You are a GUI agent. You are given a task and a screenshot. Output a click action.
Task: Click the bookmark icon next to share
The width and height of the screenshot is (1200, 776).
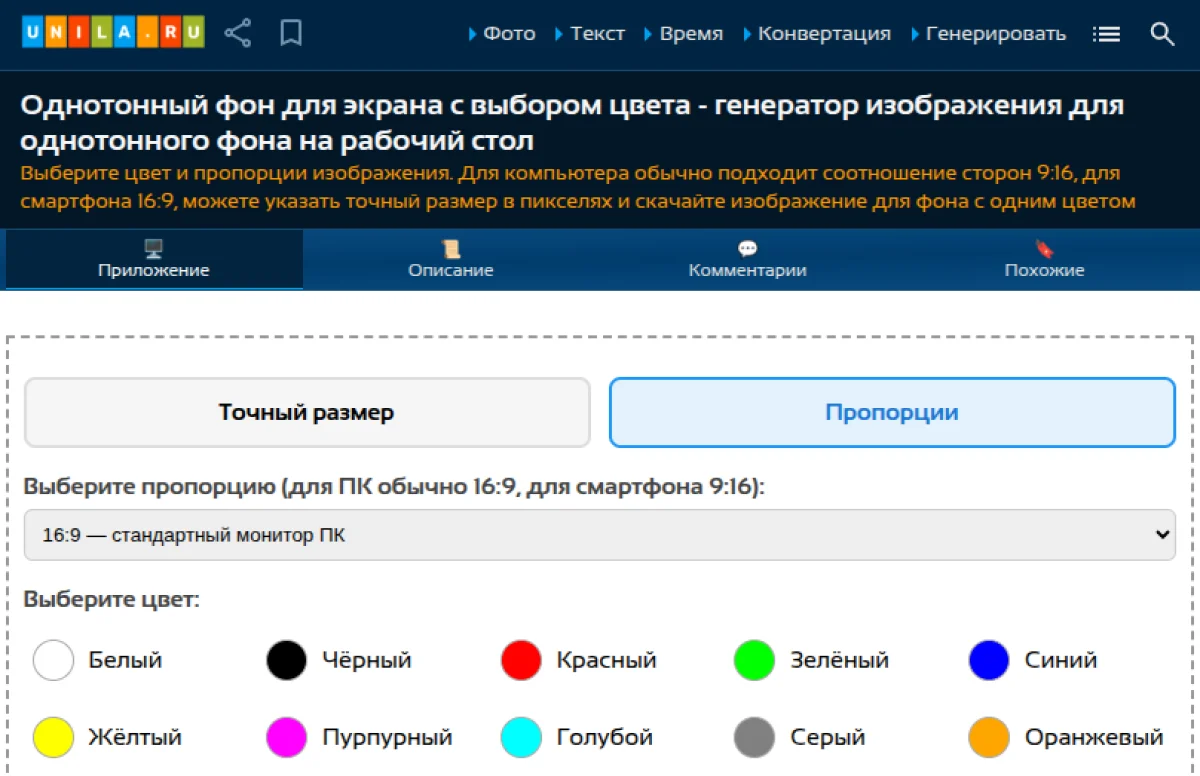[x=290, y=32]
